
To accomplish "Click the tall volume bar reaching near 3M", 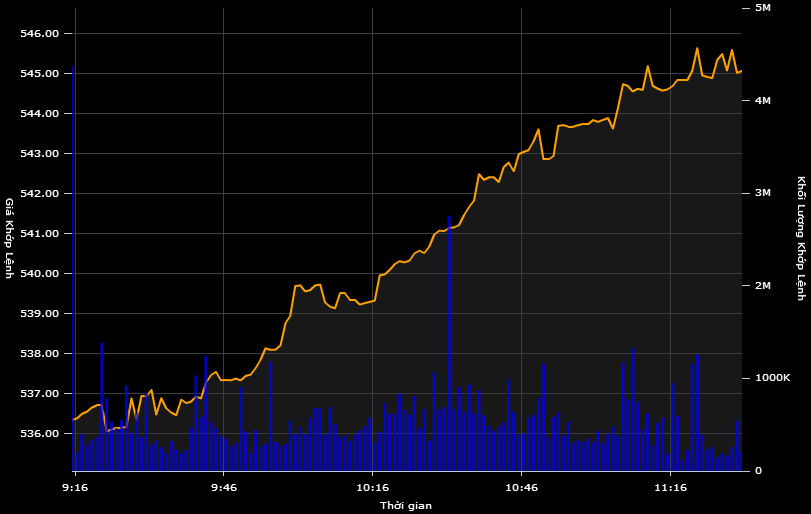I will [x=449, y=340].
